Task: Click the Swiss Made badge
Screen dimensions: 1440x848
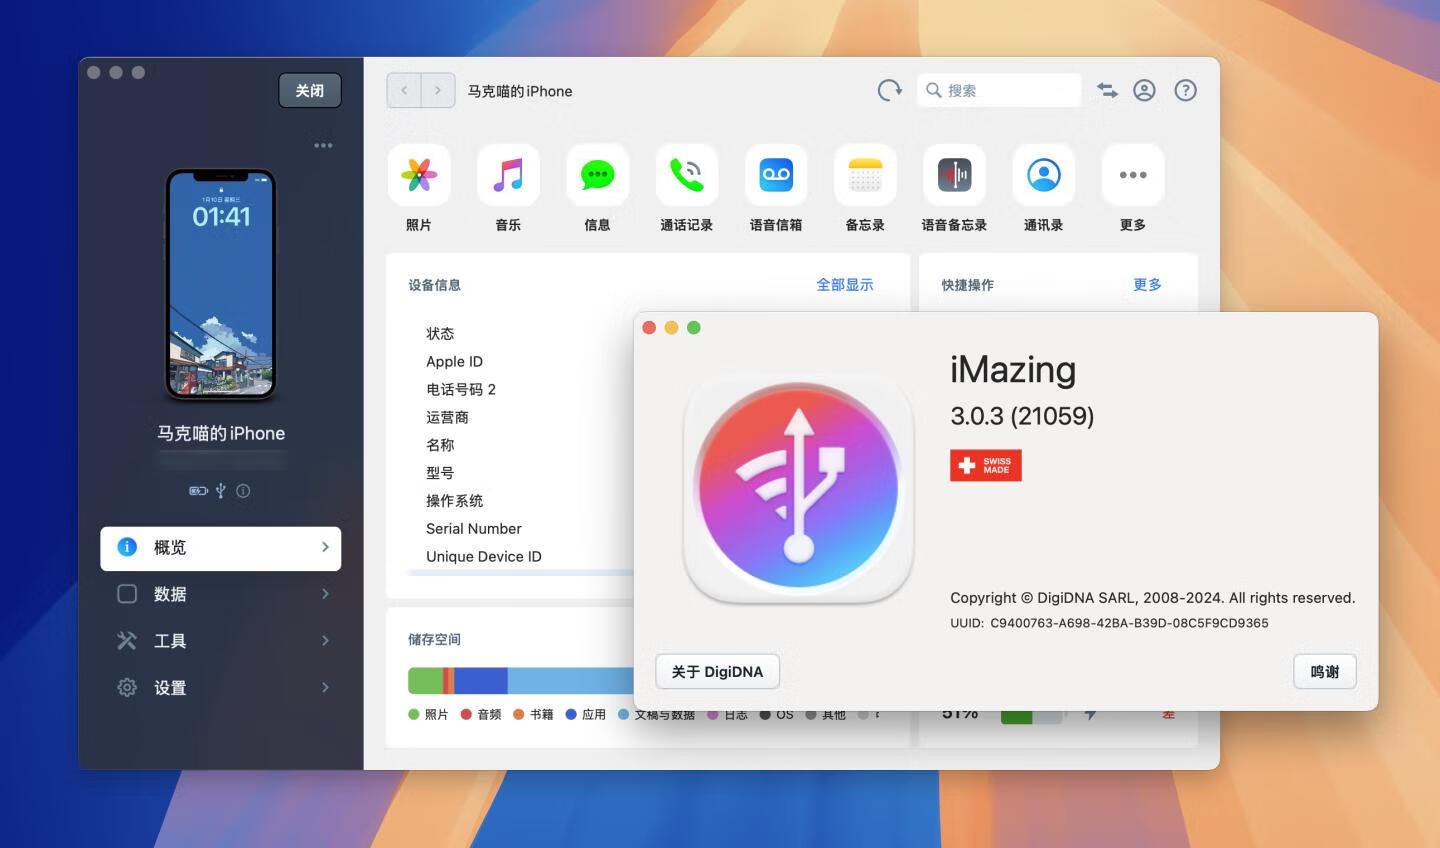Action: click(986, 466)
